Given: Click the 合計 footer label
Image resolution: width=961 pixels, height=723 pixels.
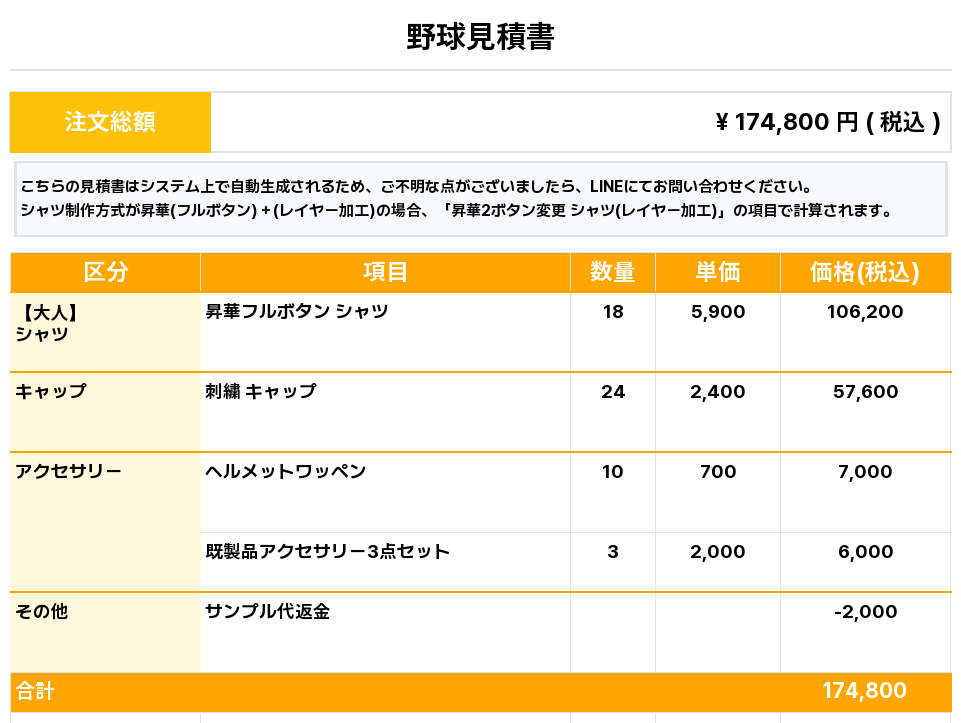Looking at the screenshot, I should 36,691.
